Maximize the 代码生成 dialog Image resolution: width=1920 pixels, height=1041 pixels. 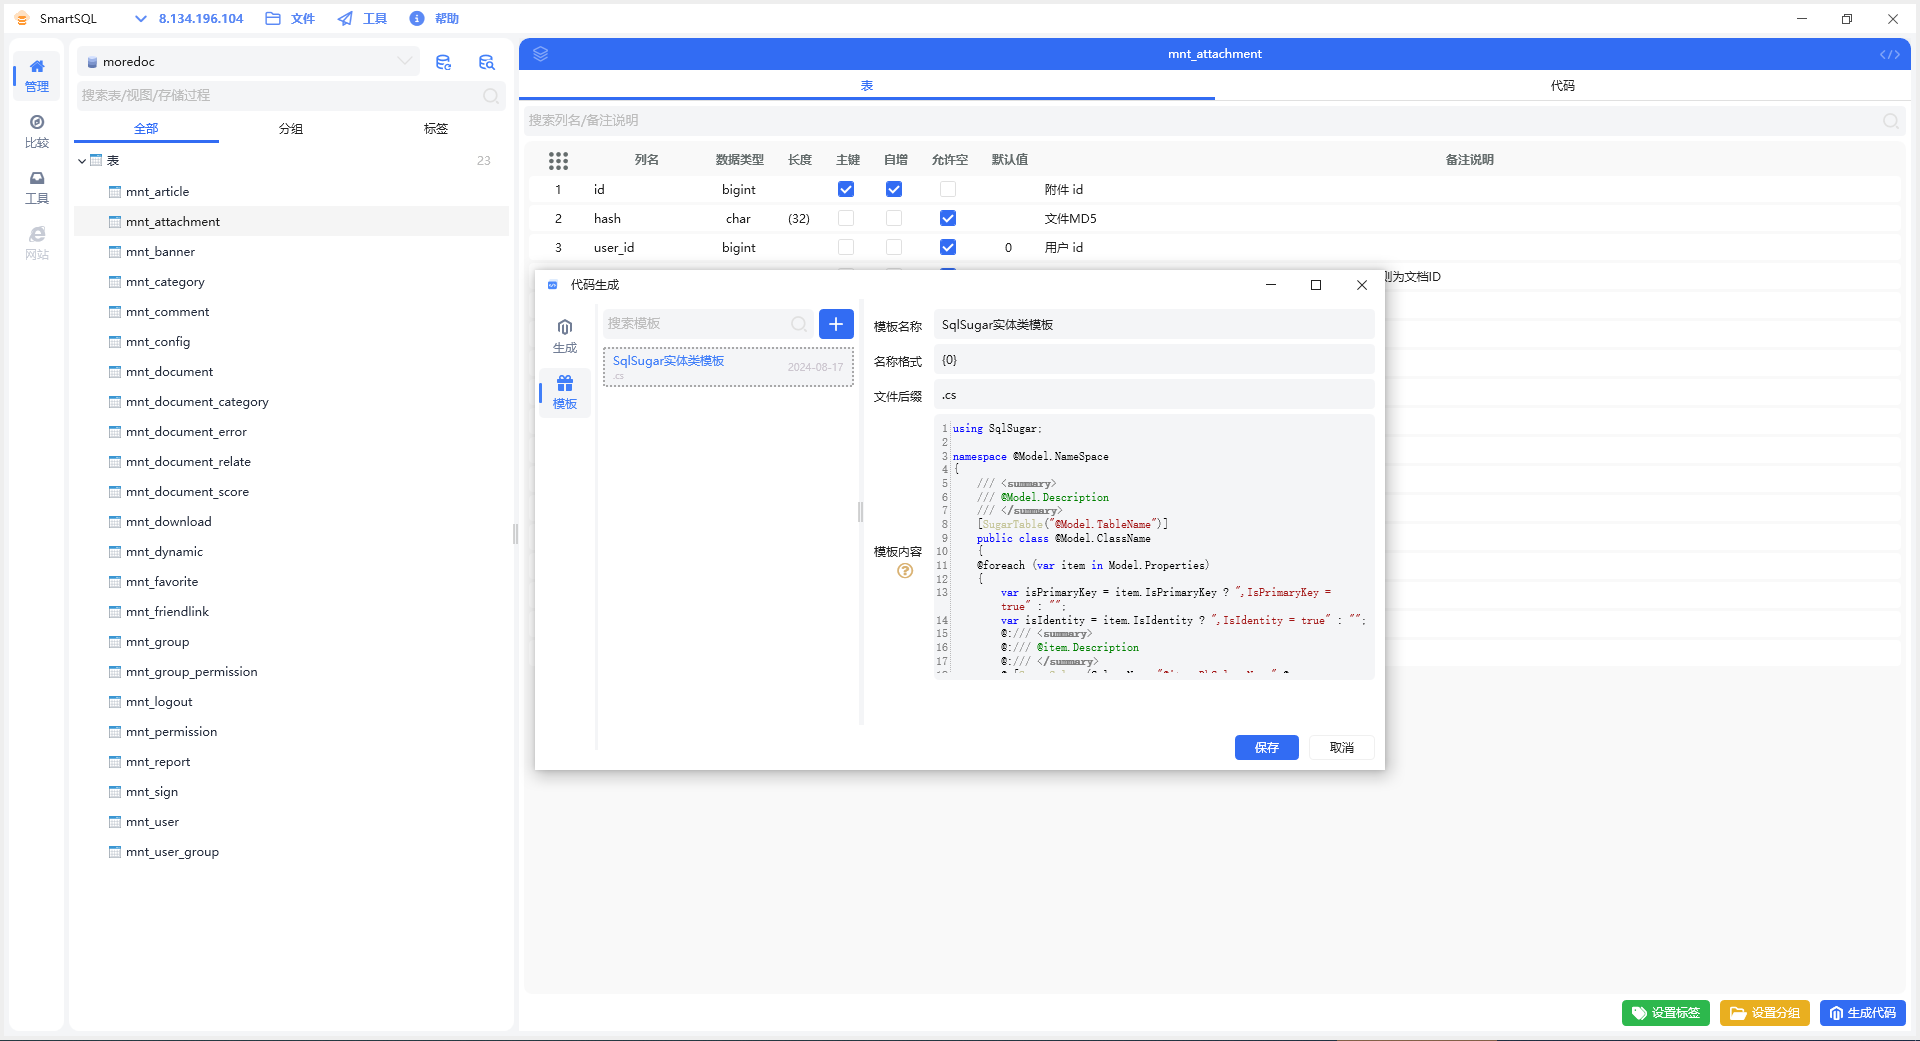pyautogui.click(x=1316, y=285)
